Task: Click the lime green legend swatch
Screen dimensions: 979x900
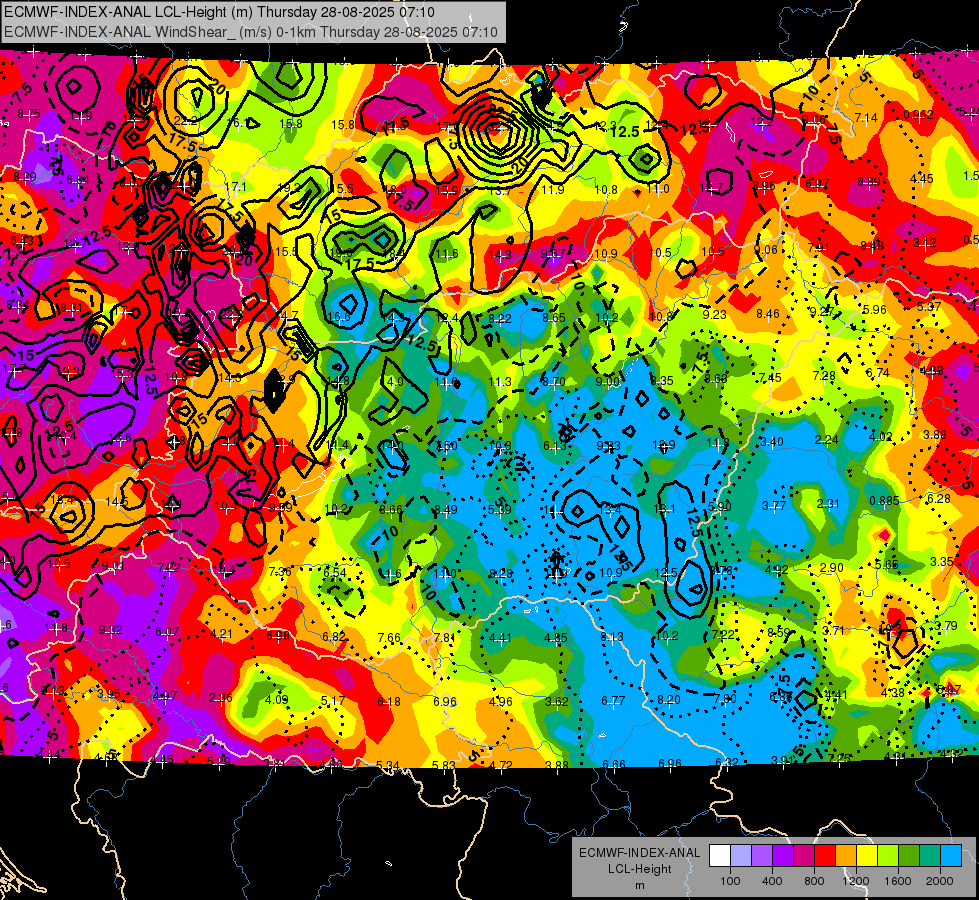Action: point(888,856)
